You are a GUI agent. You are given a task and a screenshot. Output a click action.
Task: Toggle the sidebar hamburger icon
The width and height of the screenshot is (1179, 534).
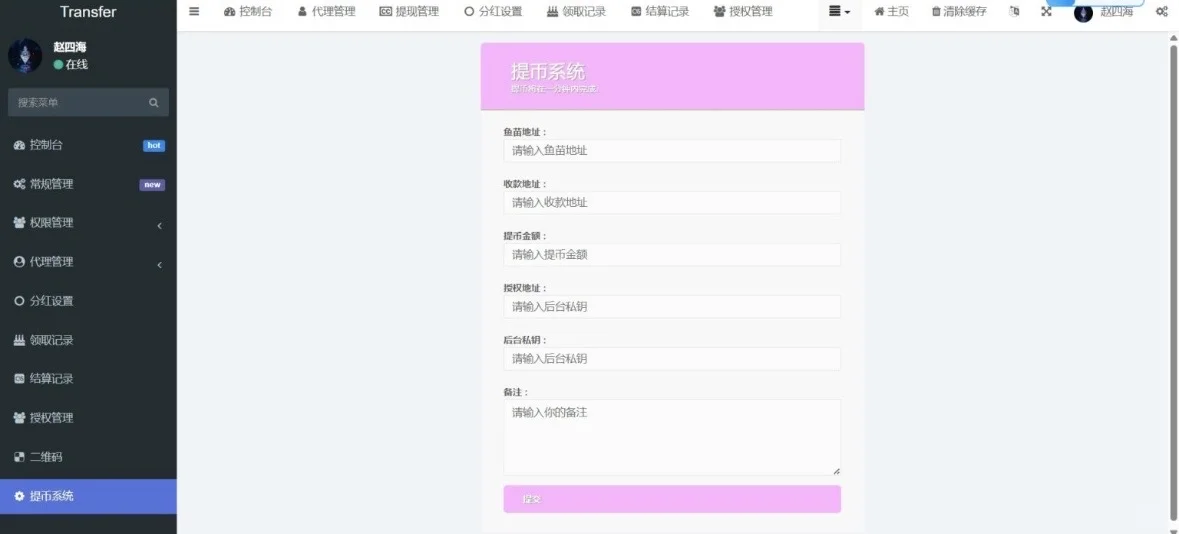click(194, 11)
